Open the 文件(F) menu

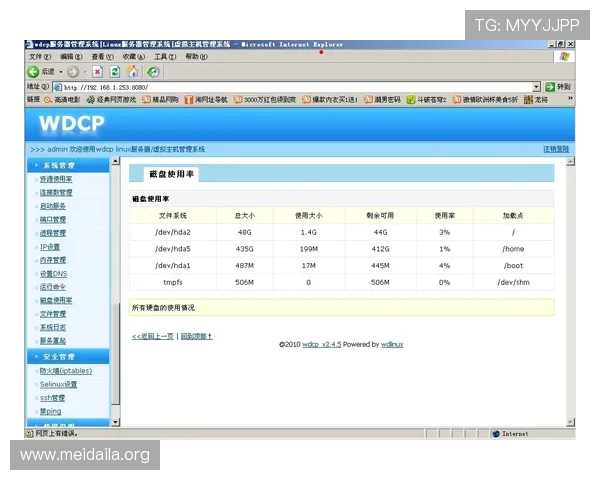click(x=41, y=58)
